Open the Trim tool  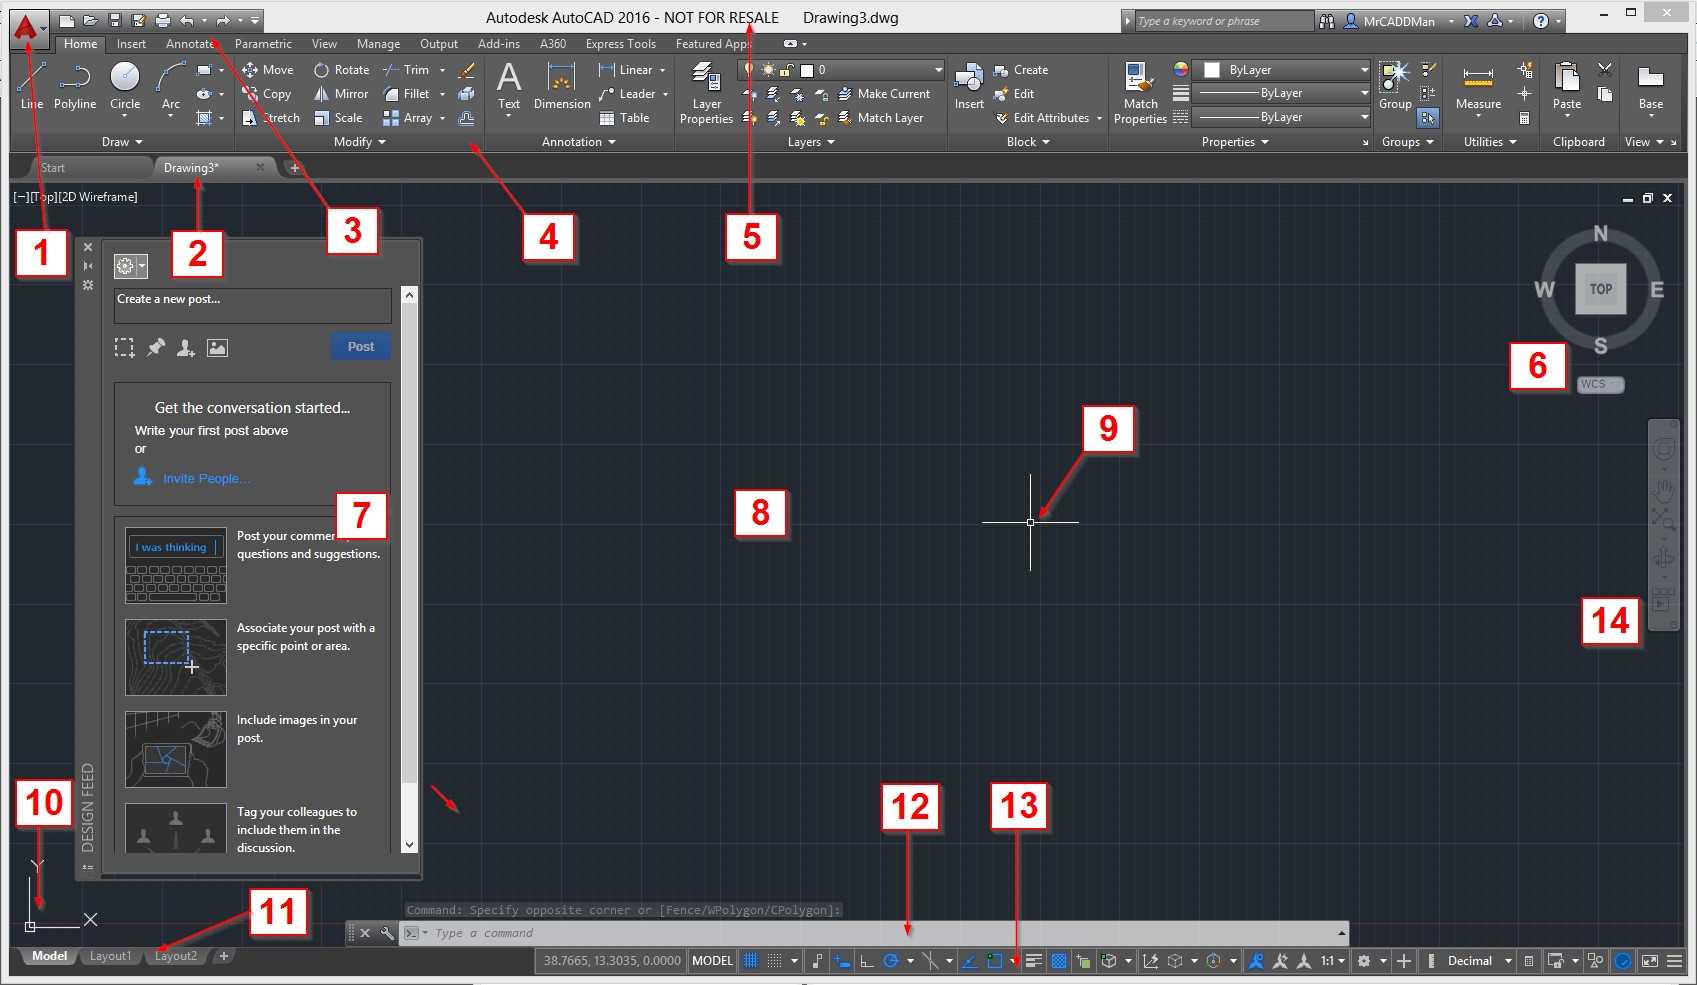click(415, 69)
